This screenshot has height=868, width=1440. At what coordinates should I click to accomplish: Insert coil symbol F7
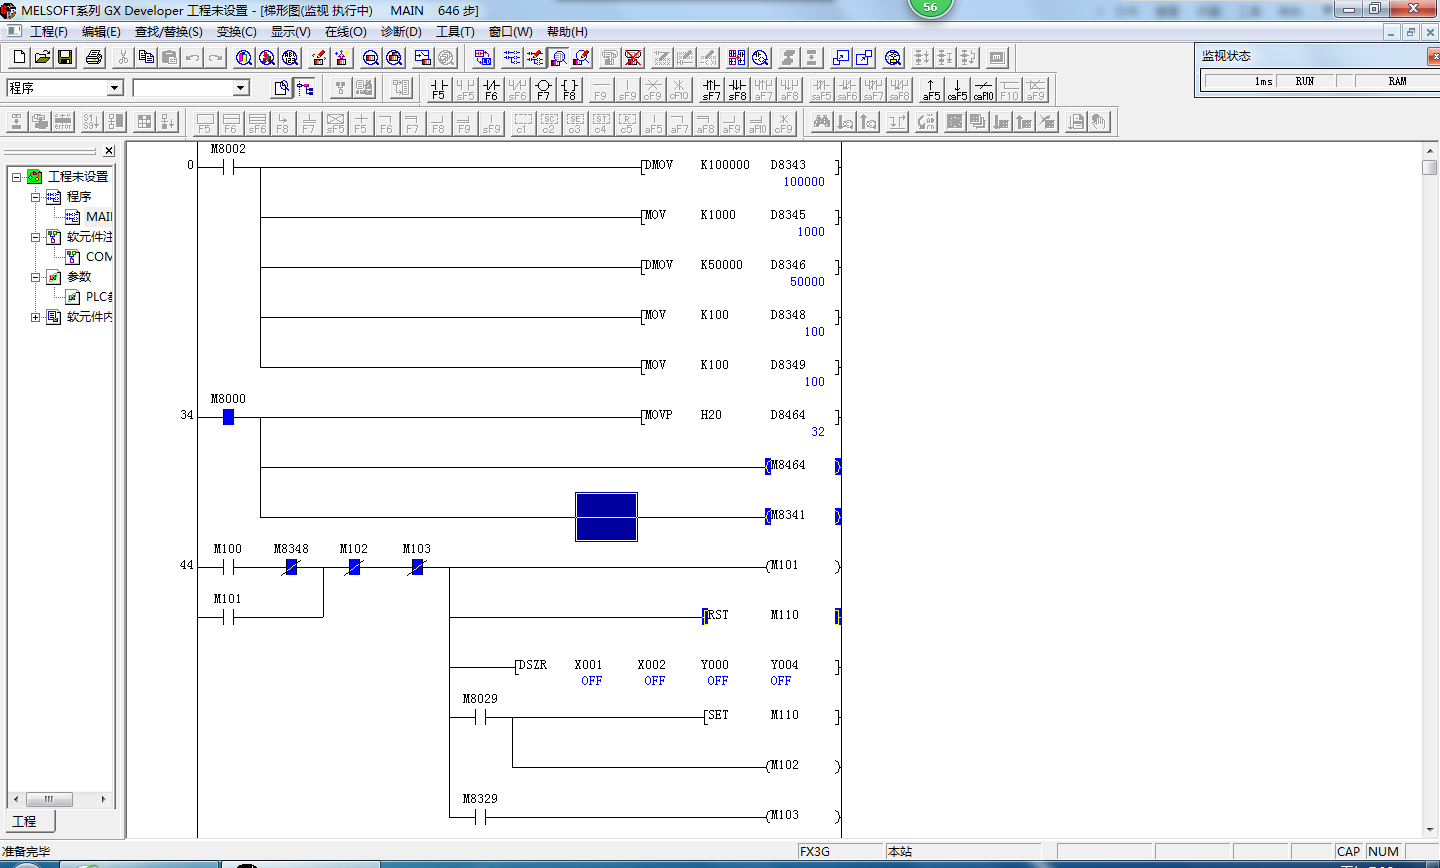543,90
